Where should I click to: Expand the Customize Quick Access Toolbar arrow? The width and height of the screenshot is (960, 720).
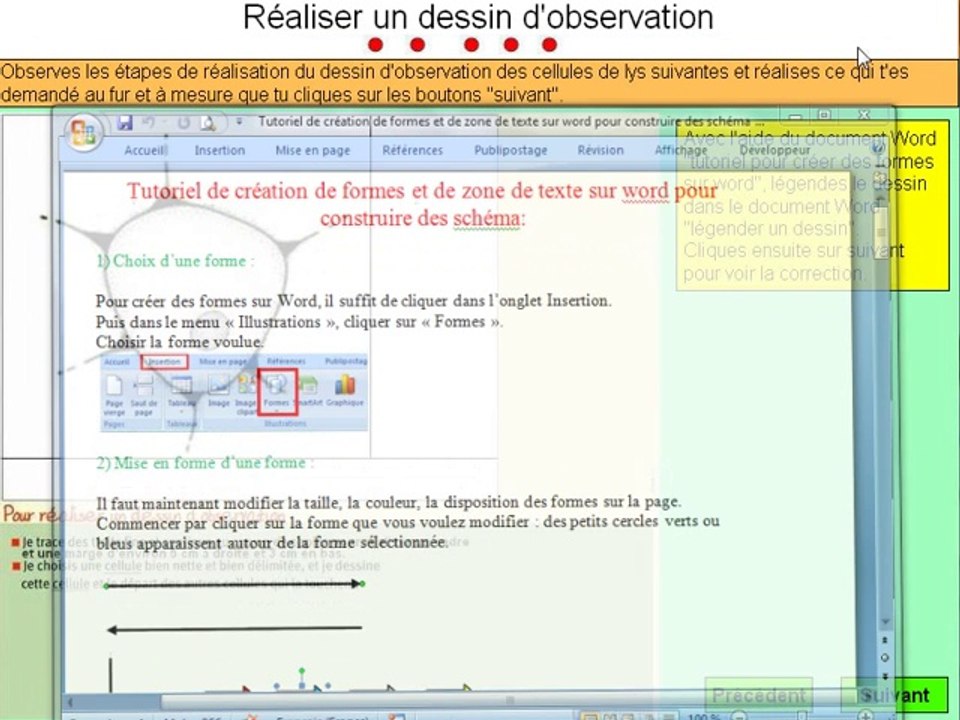click(x=239, y=122)
